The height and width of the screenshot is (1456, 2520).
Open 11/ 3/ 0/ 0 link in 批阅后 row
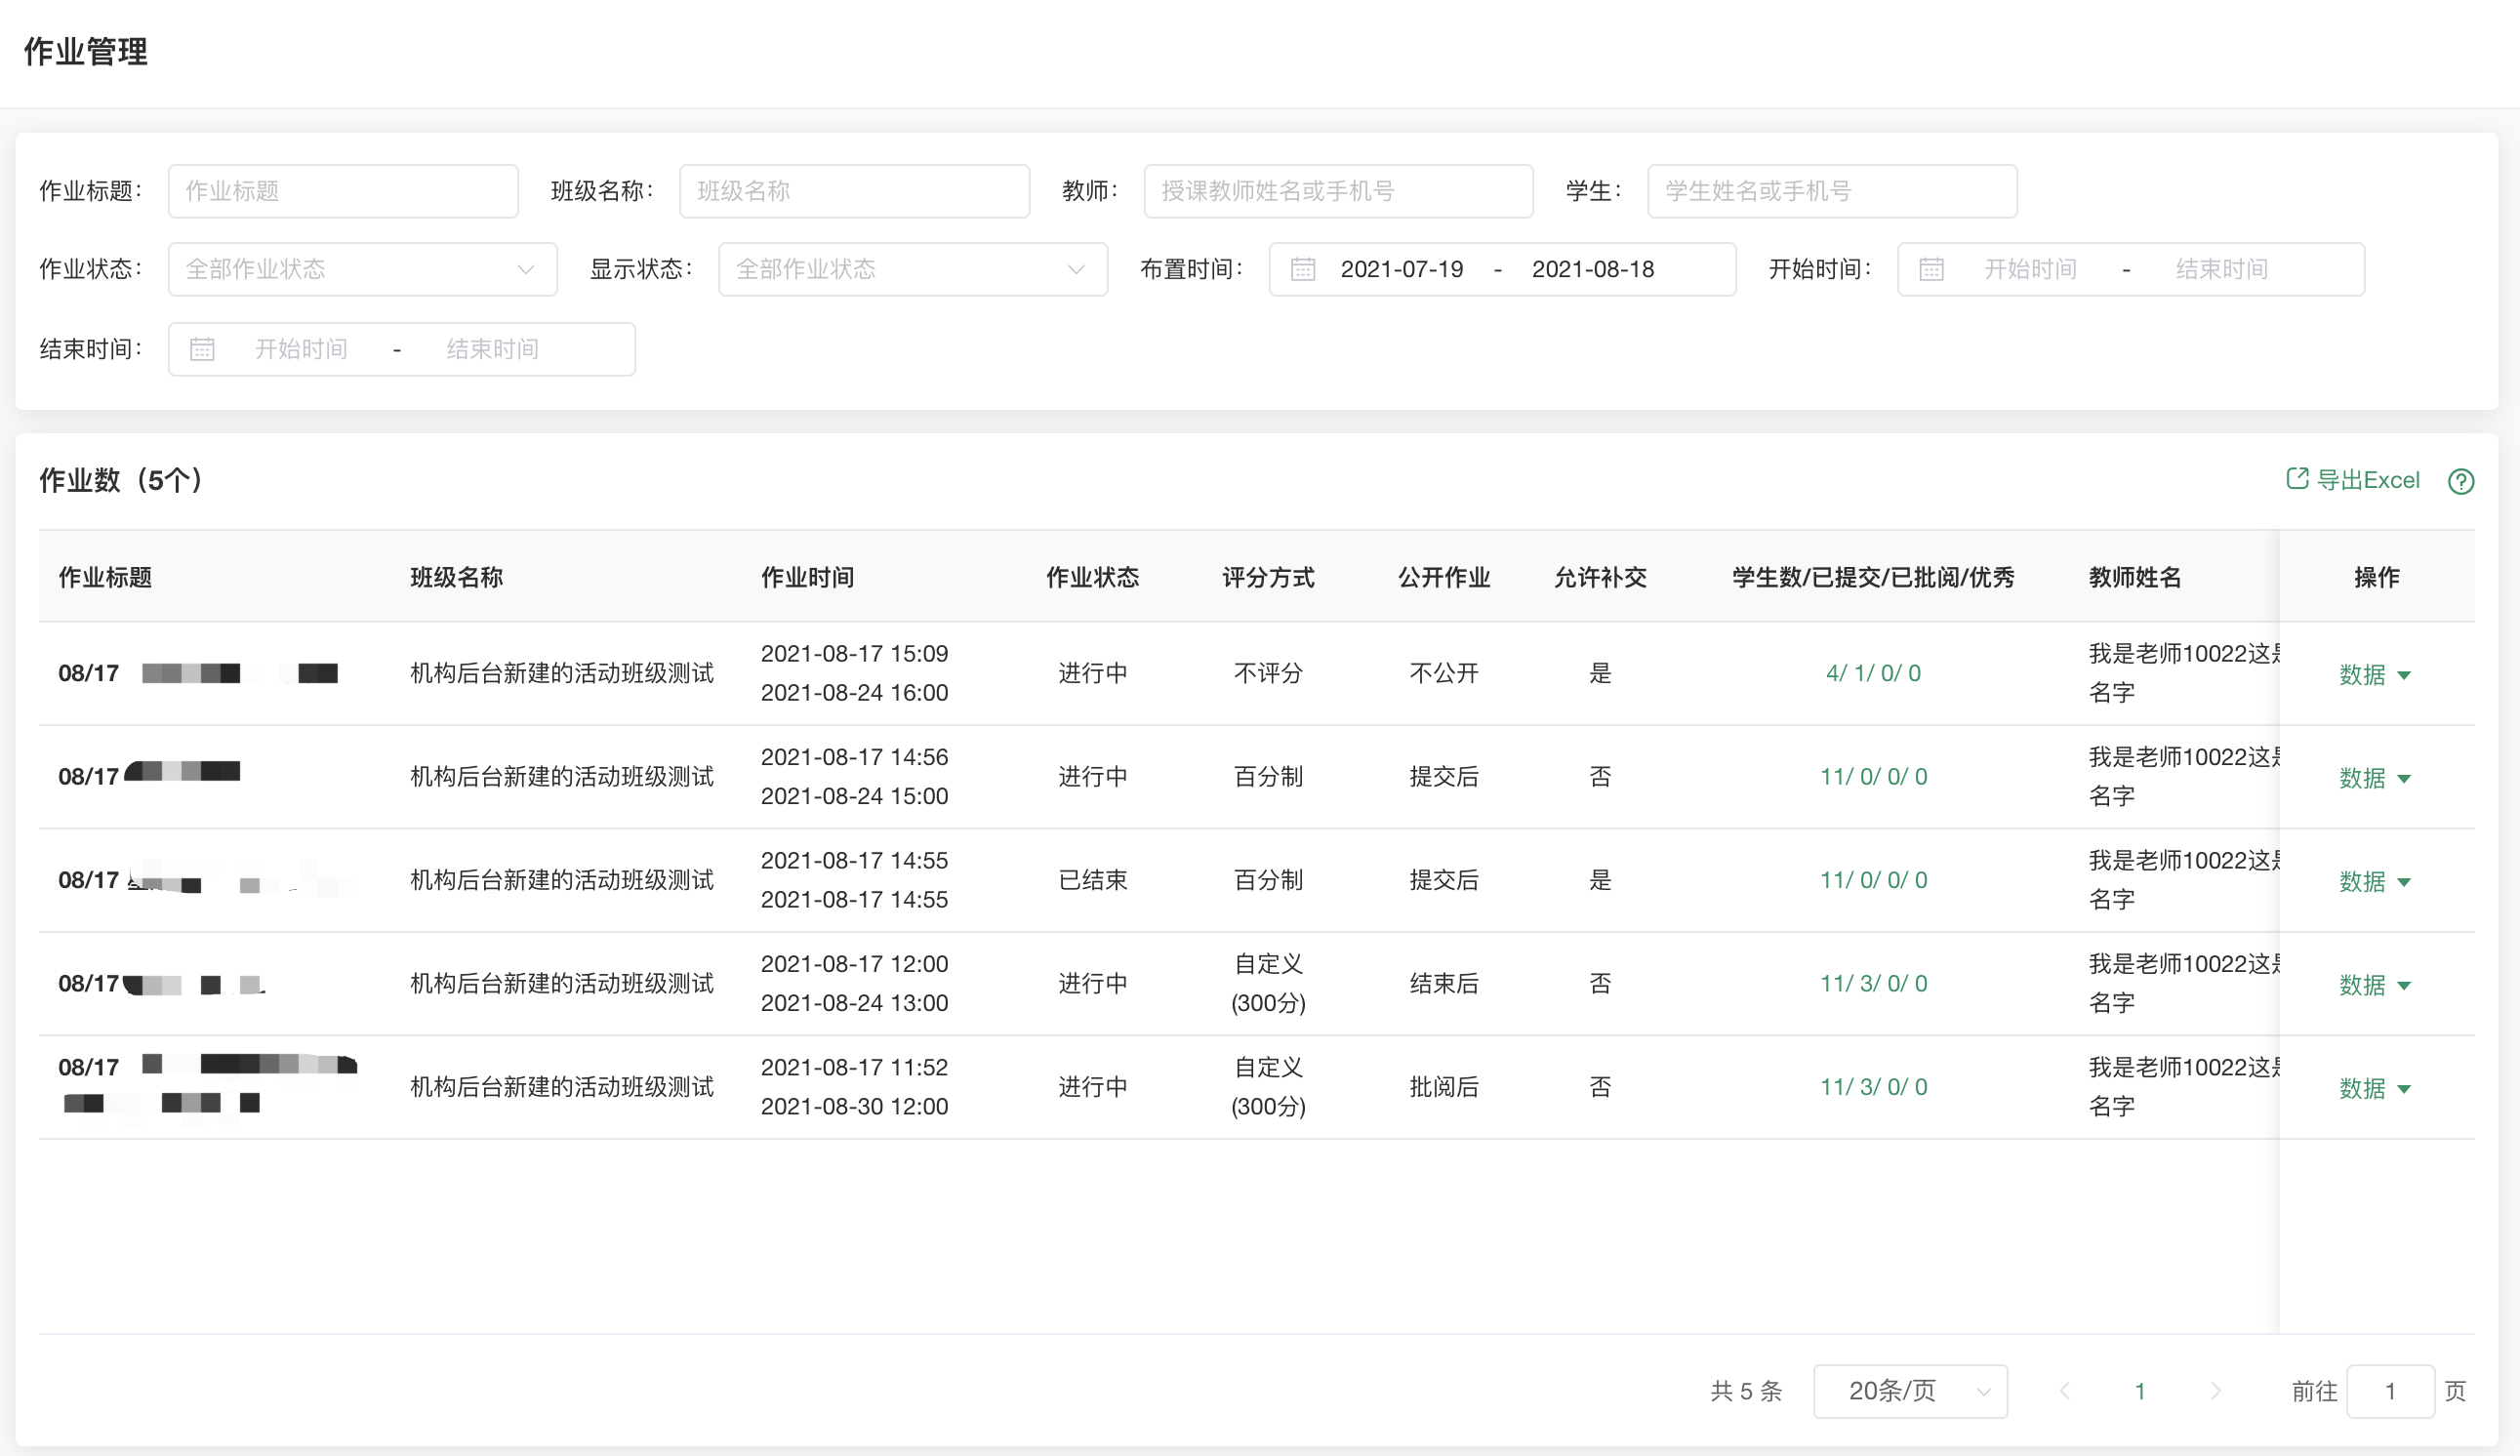pos(1873,1087)
